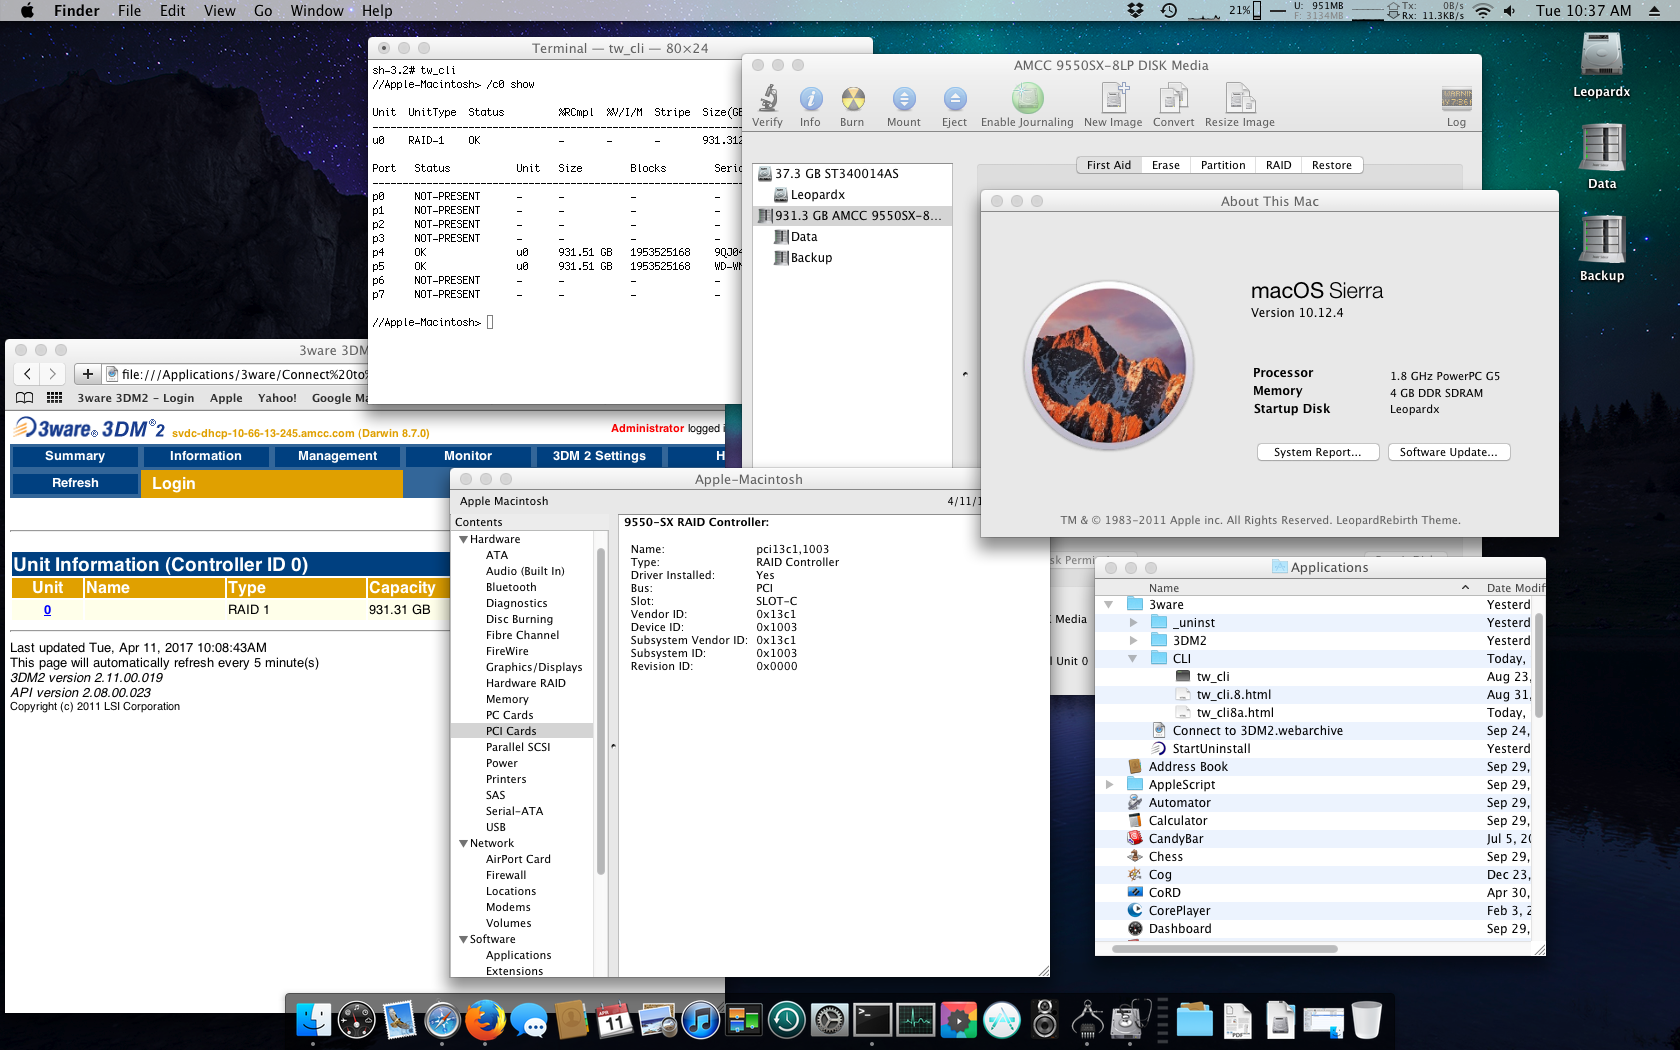Image resolution: width=1680 pixels, height=1050 pixels.
Task: Click Login in 3DM2 page
Action: (174, 483)
